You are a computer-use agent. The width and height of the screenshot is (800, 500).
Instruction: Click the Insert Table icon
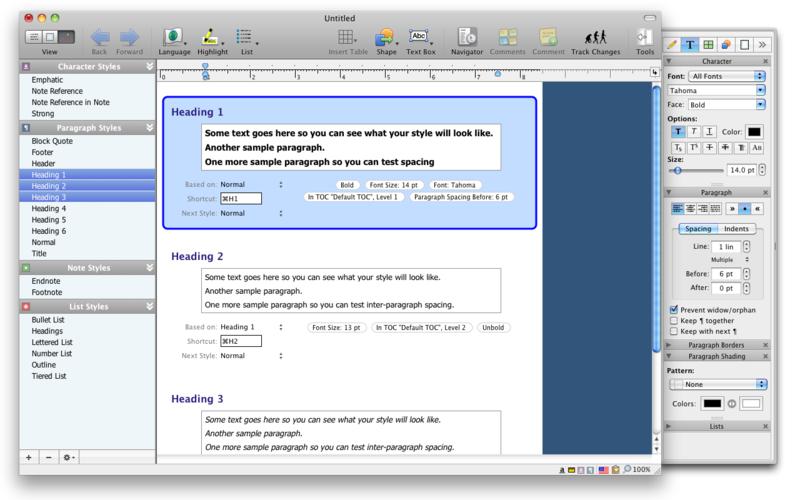coord(346,38)
